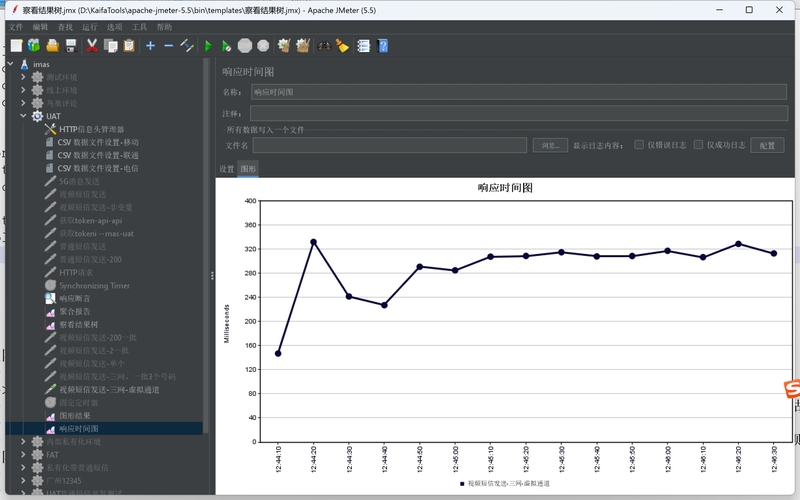Click the 浏览... browse button

click(x=550, y=145)
